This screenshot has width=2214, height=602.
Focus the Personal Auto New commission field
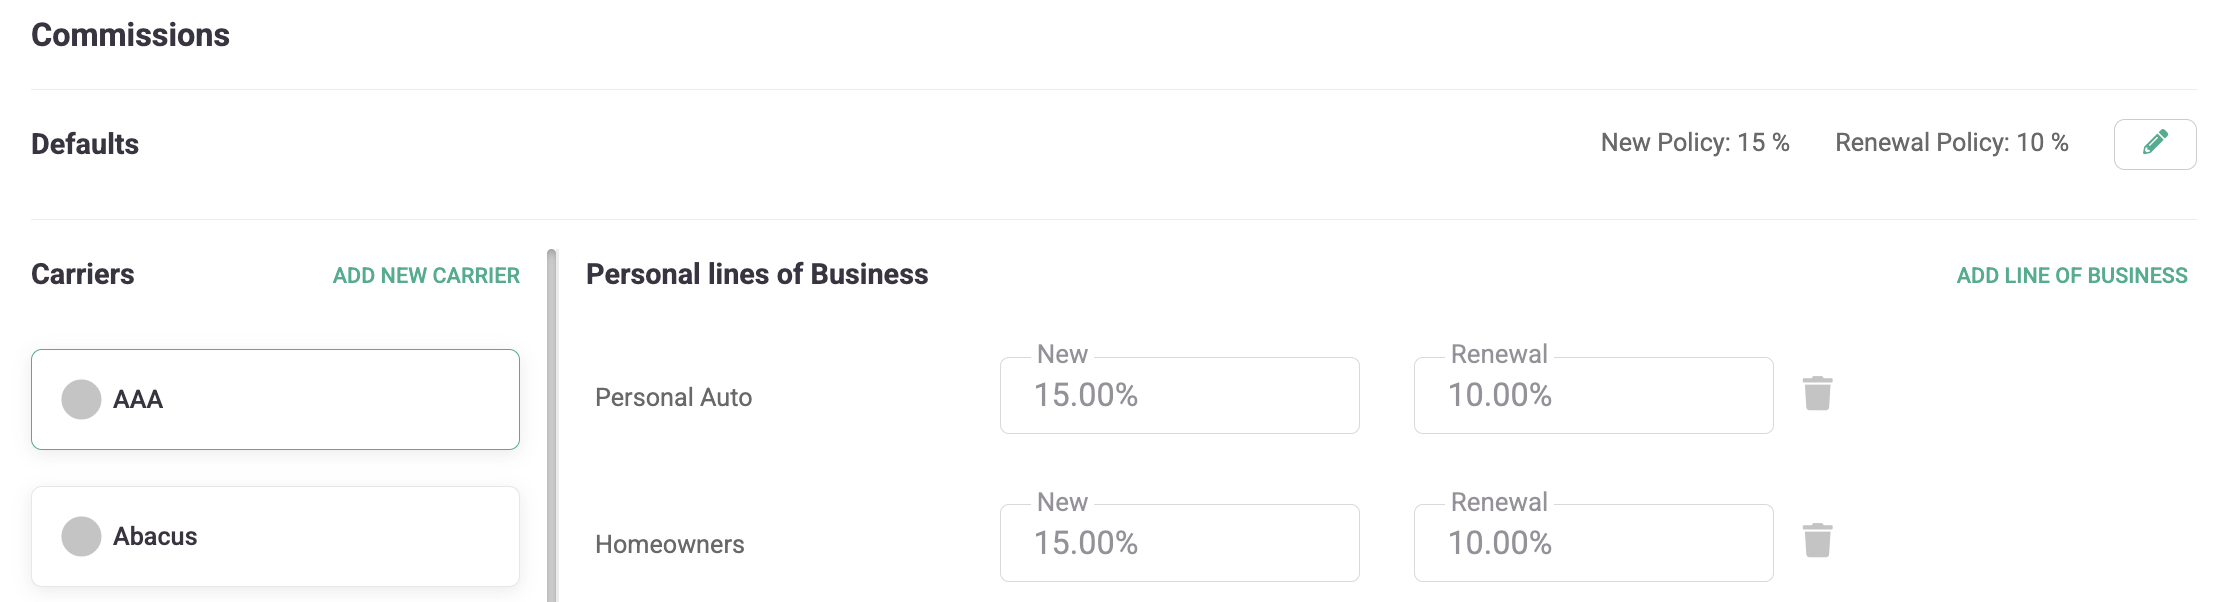(x=1179, y=395)
